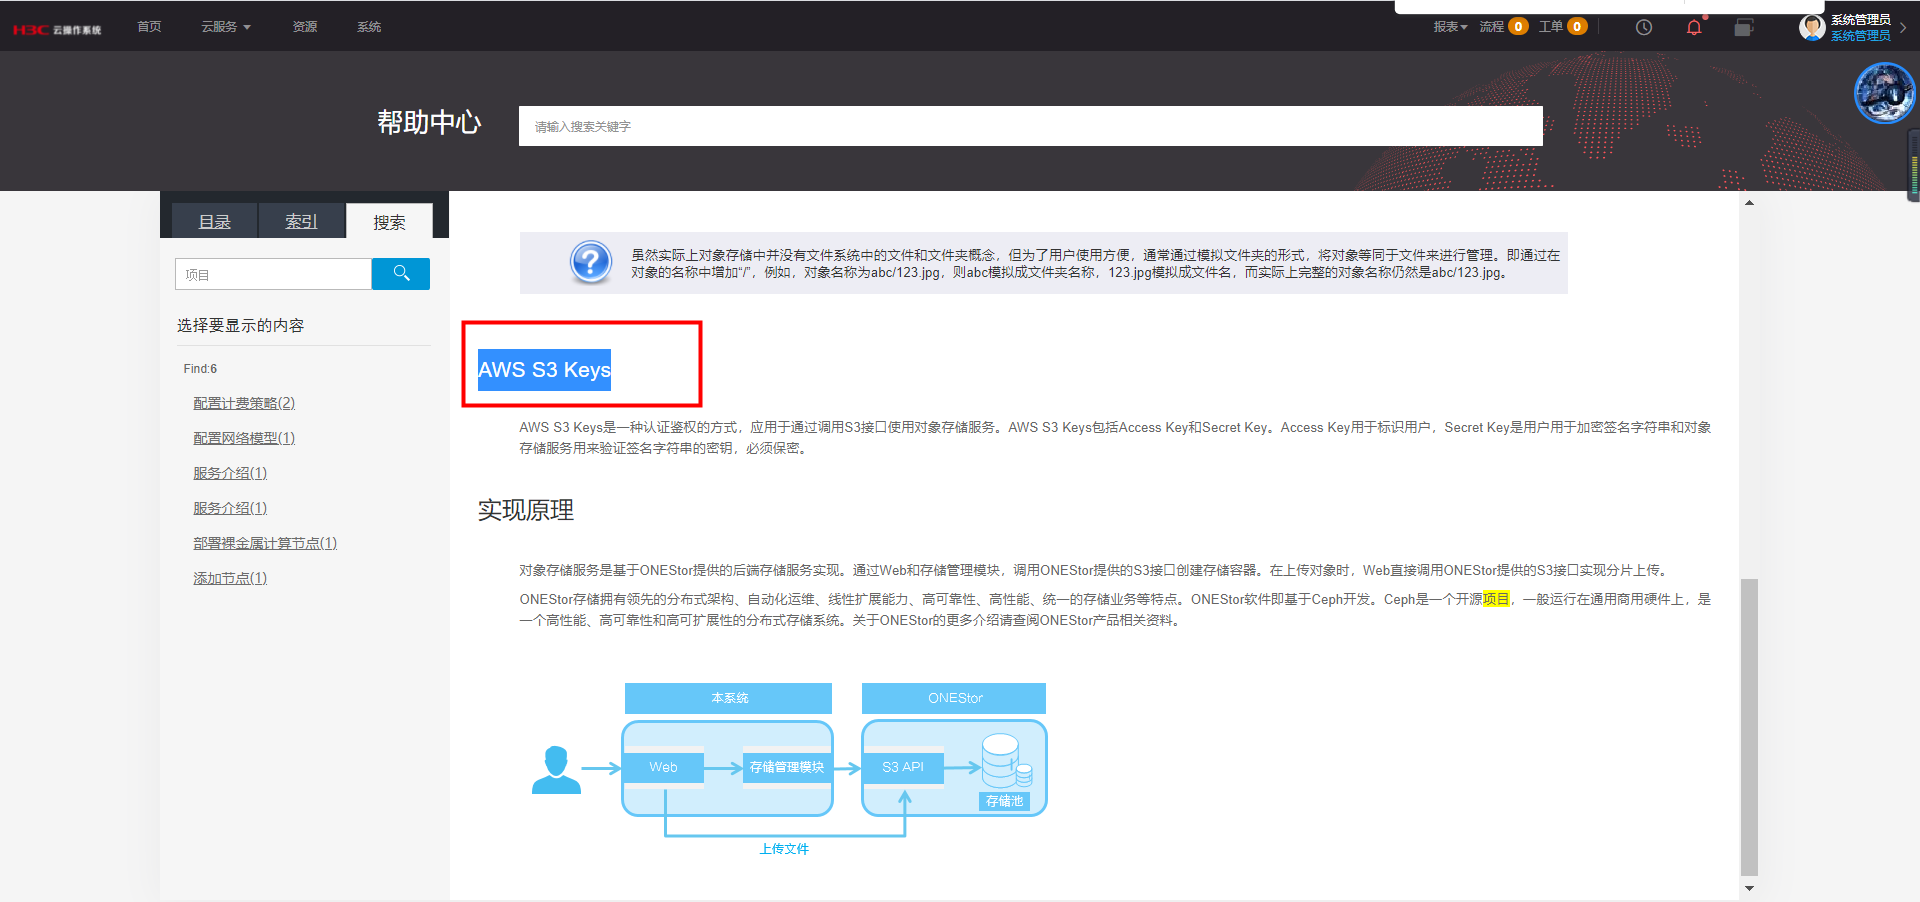1920x902 pixels.
Task: Click the blue question mark note icon
Action: 591,263
